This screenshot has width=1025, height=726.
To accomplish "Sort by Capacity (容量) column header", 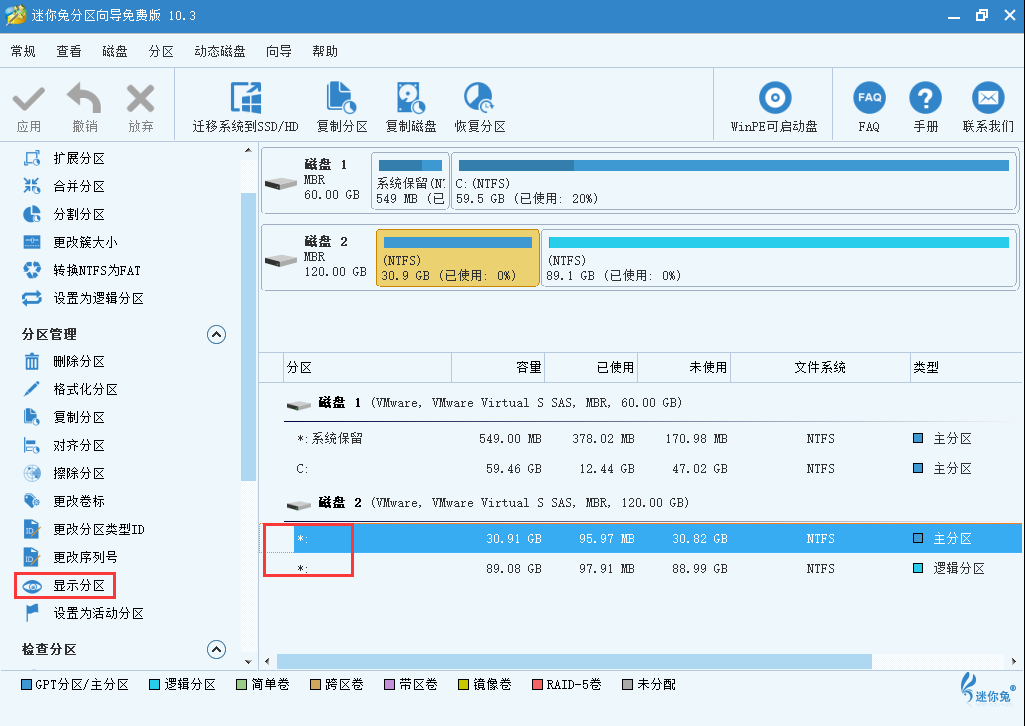I will click(x=498, y=367).
